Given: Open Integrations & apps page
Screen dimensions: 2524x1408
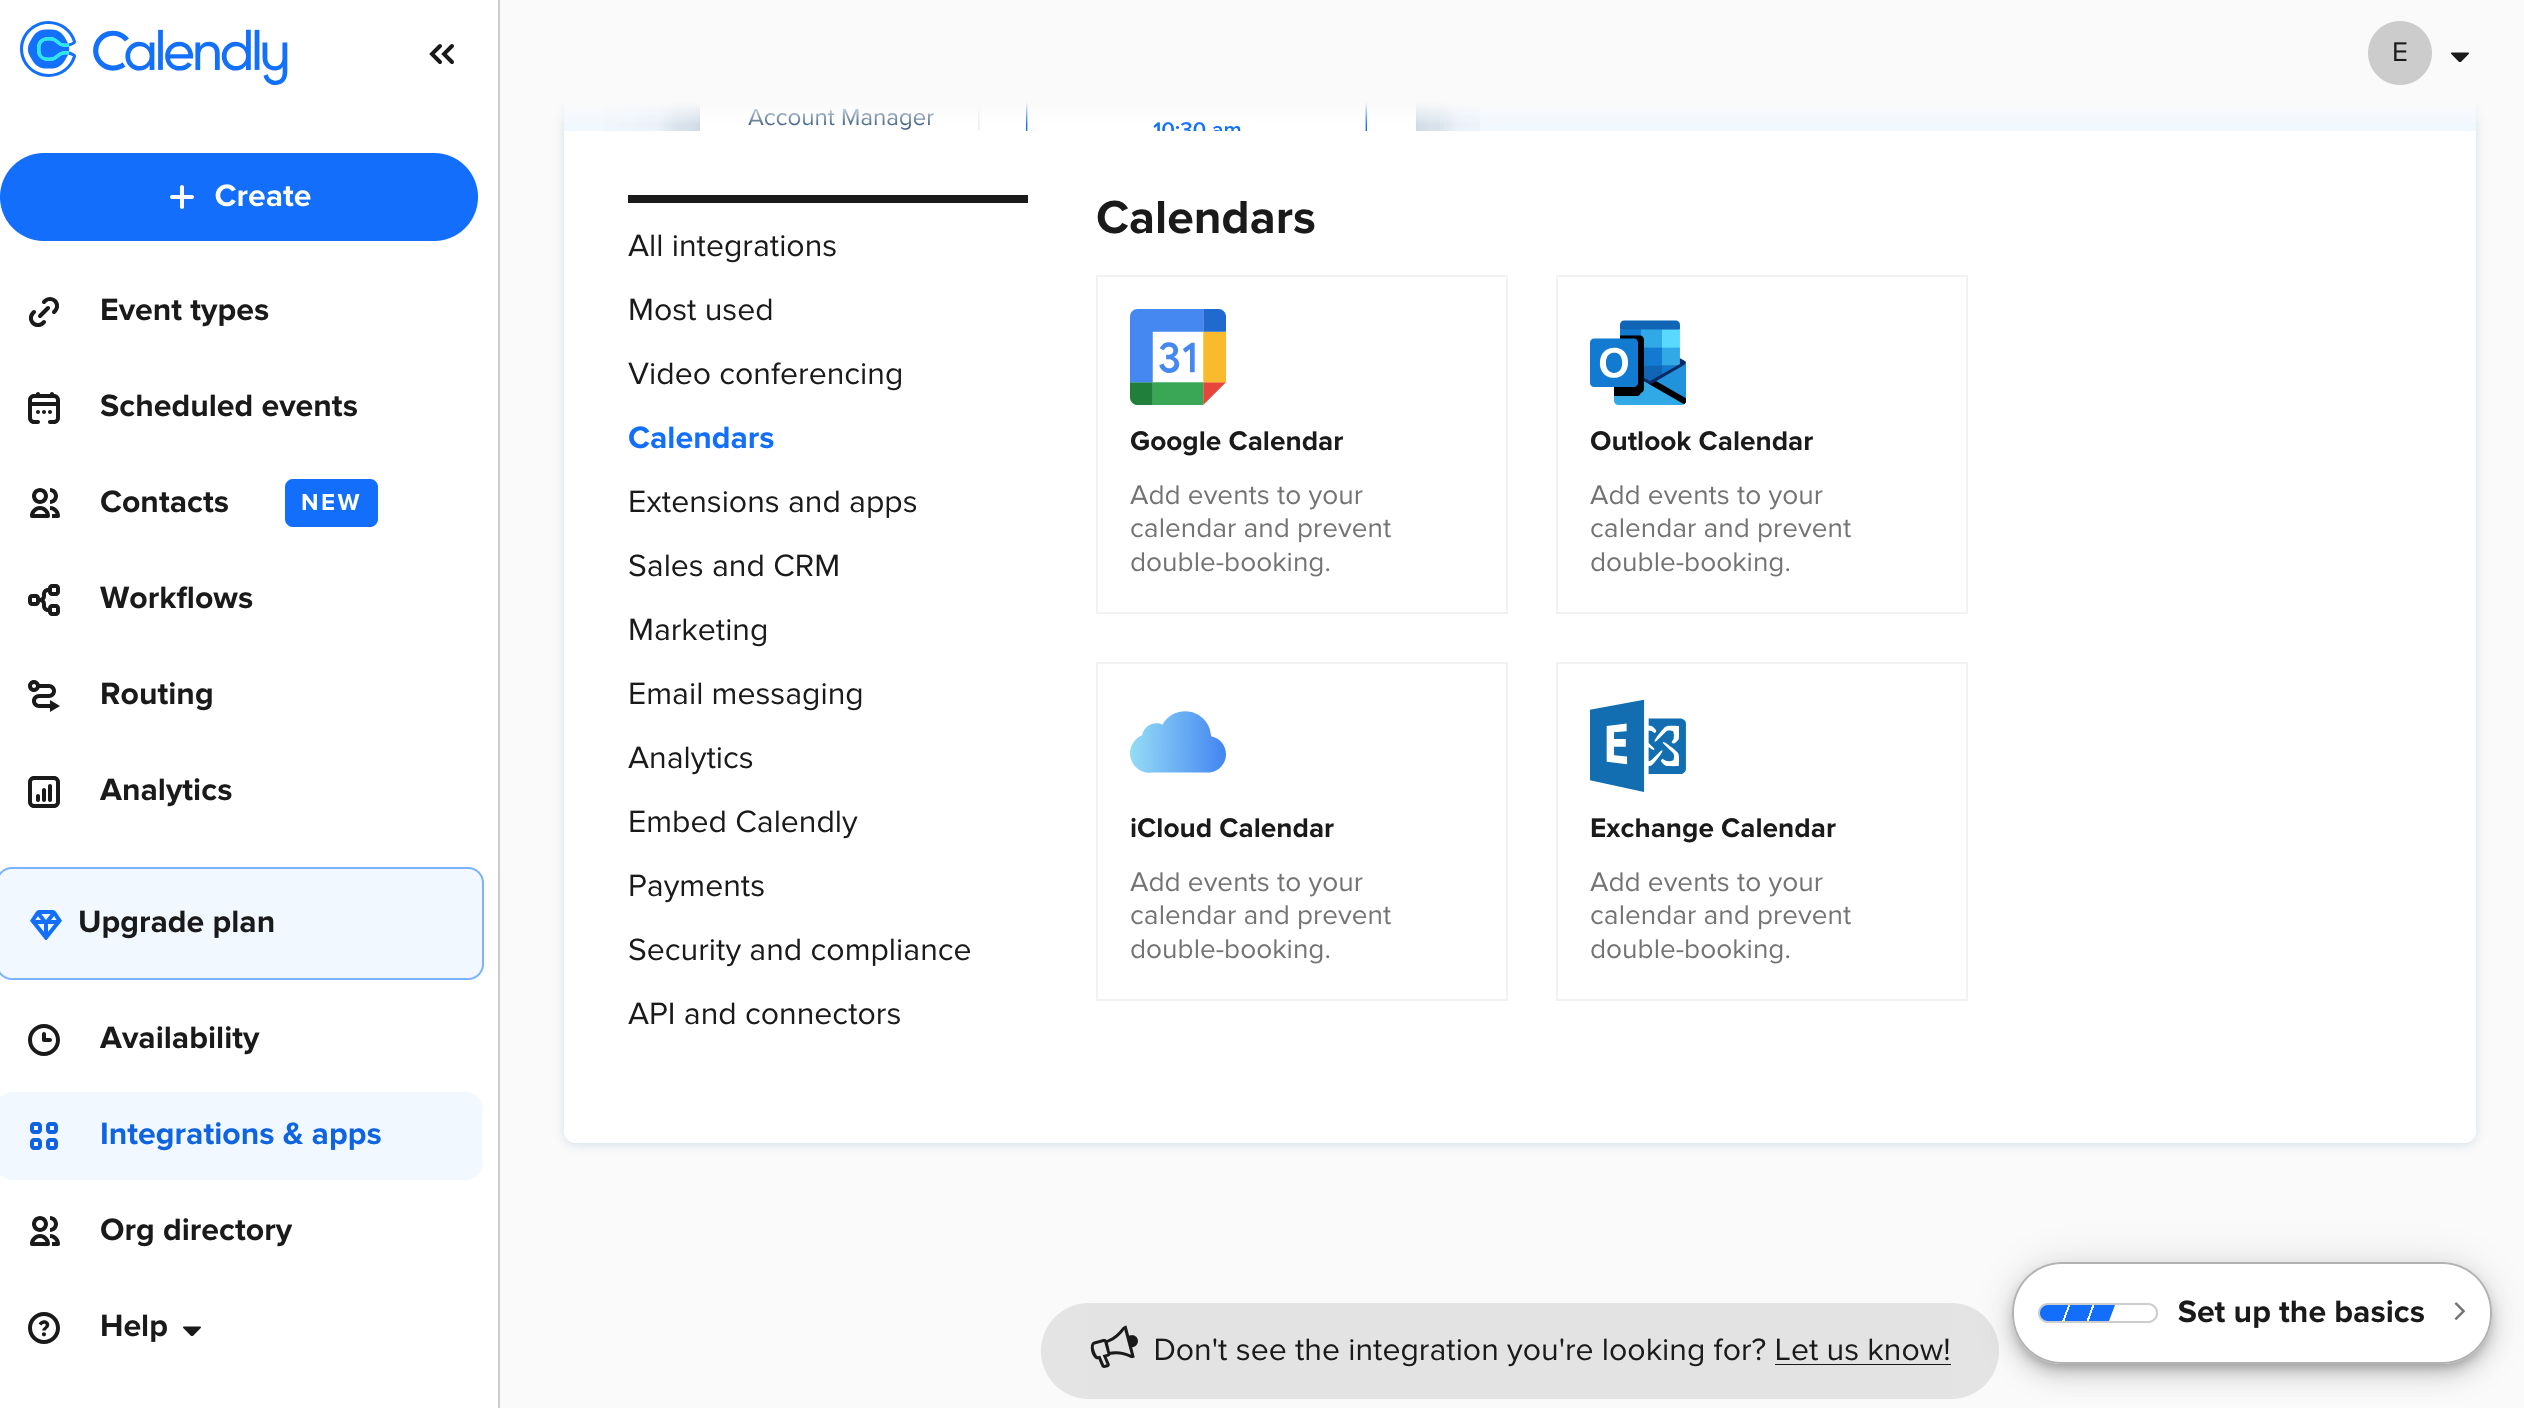Looking at the screenshot, I should (240, 1134).
